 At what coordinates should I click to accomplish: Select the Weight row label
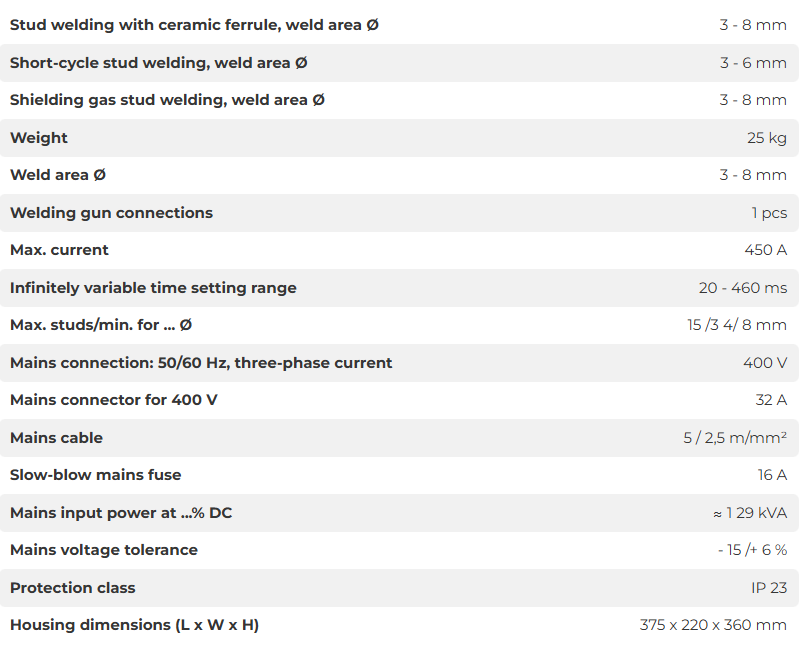tap(39, 138)
